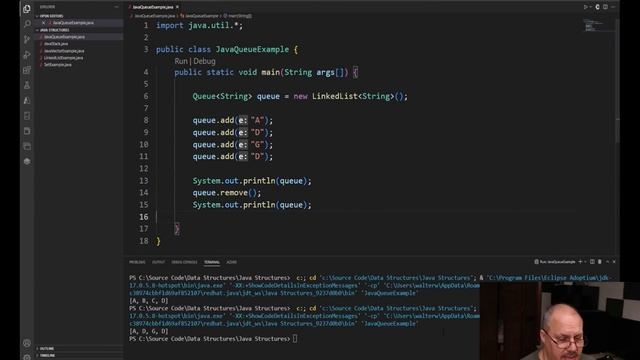Screen dimensions: 640x360
Task: Click the split terminal icon
Action: (592, 262)
